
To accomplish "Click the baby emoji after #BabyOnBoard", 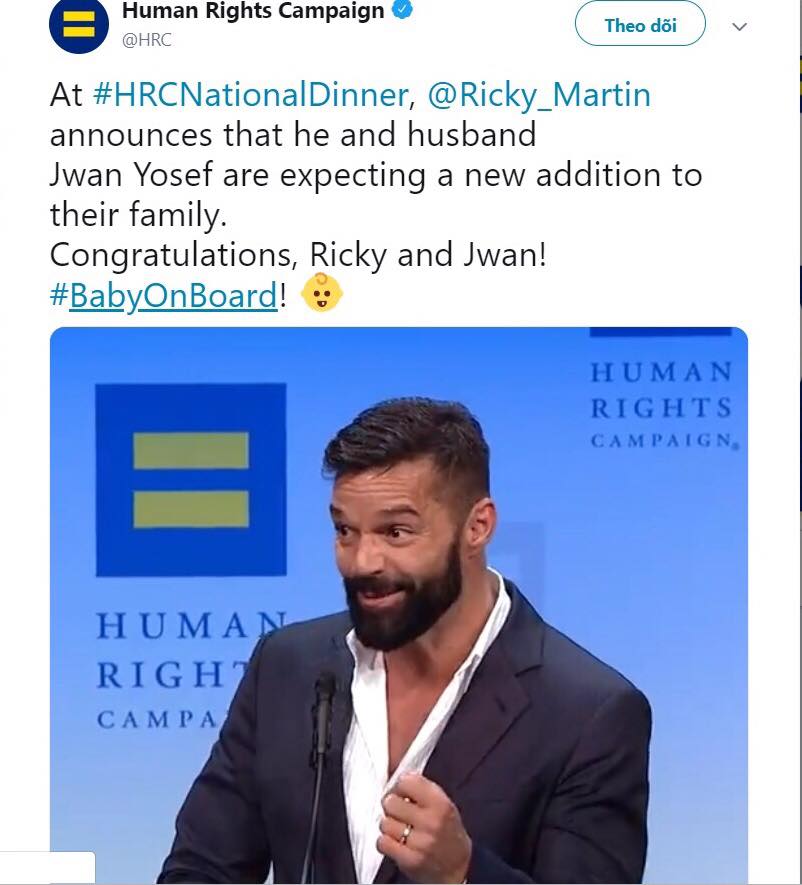I will click(x=322, y=295).
